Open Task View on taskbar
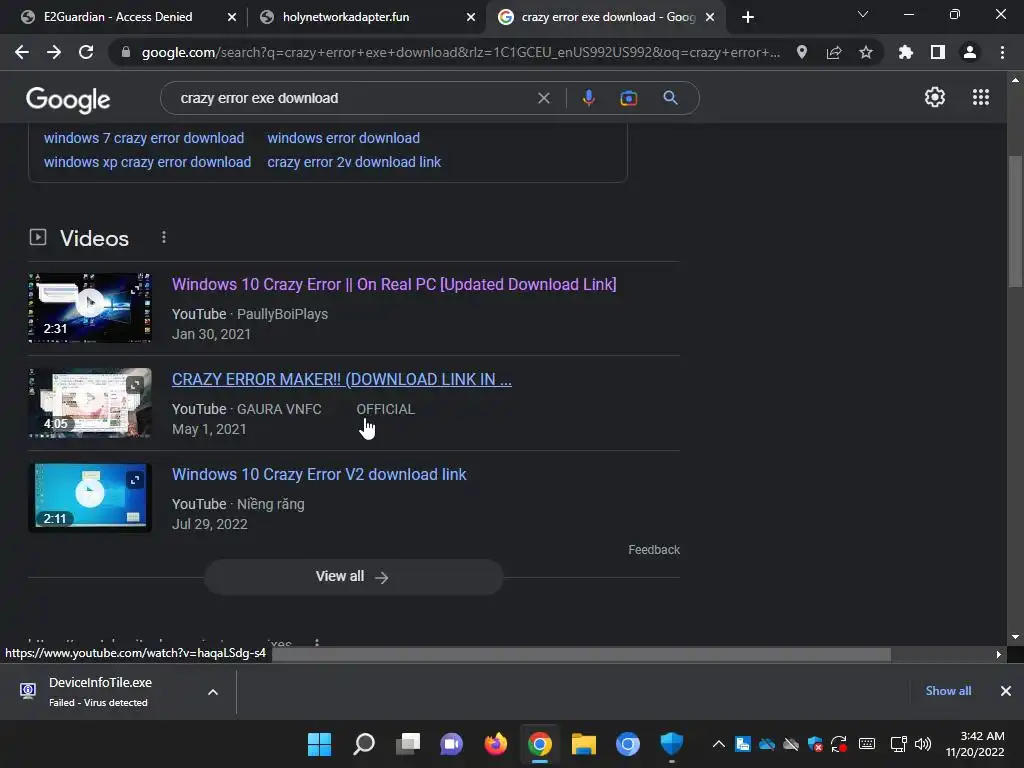Screen dimensions: 1024x768 (408, 744)
